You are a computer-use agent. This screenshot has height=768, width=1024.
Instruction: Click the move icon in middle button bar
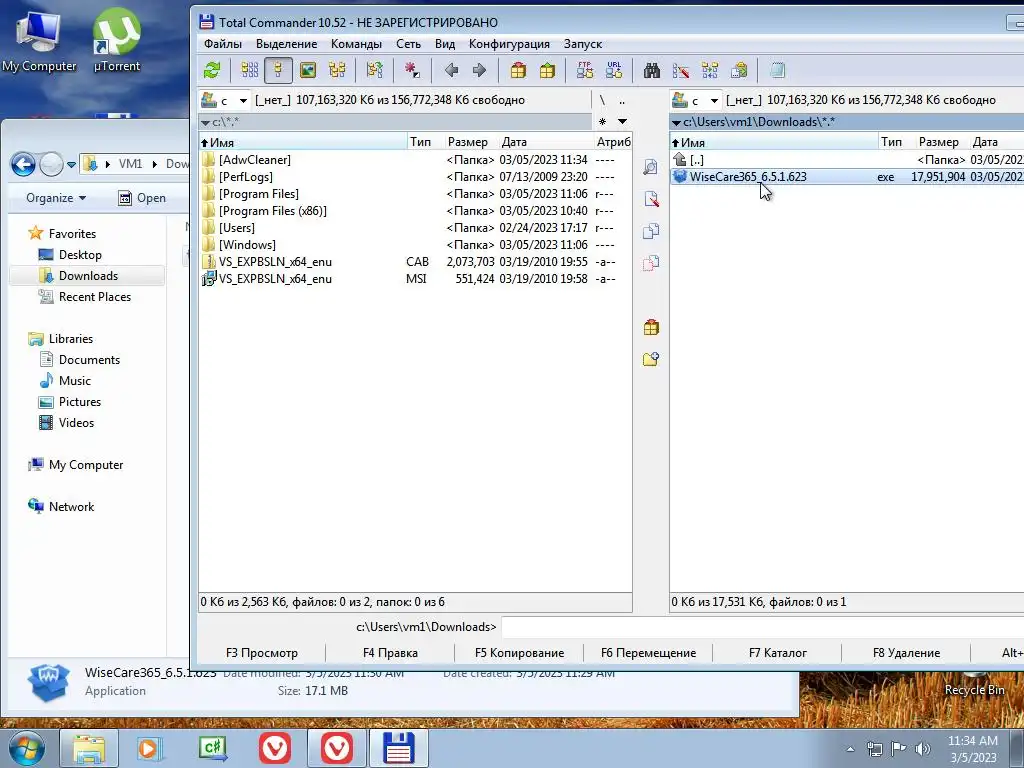pyautogui.click(x=651, y=263)
